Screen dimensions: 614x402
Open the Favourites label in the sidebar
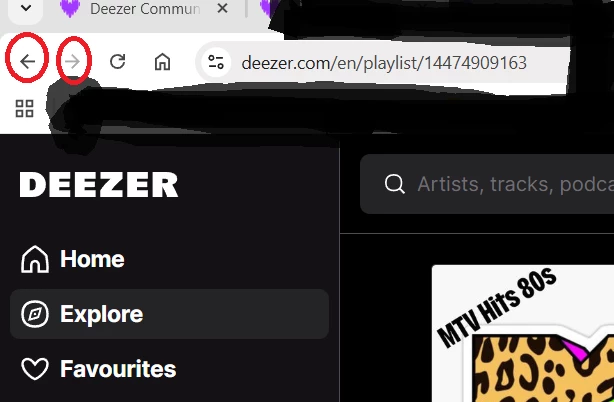[x=118, y=369]
